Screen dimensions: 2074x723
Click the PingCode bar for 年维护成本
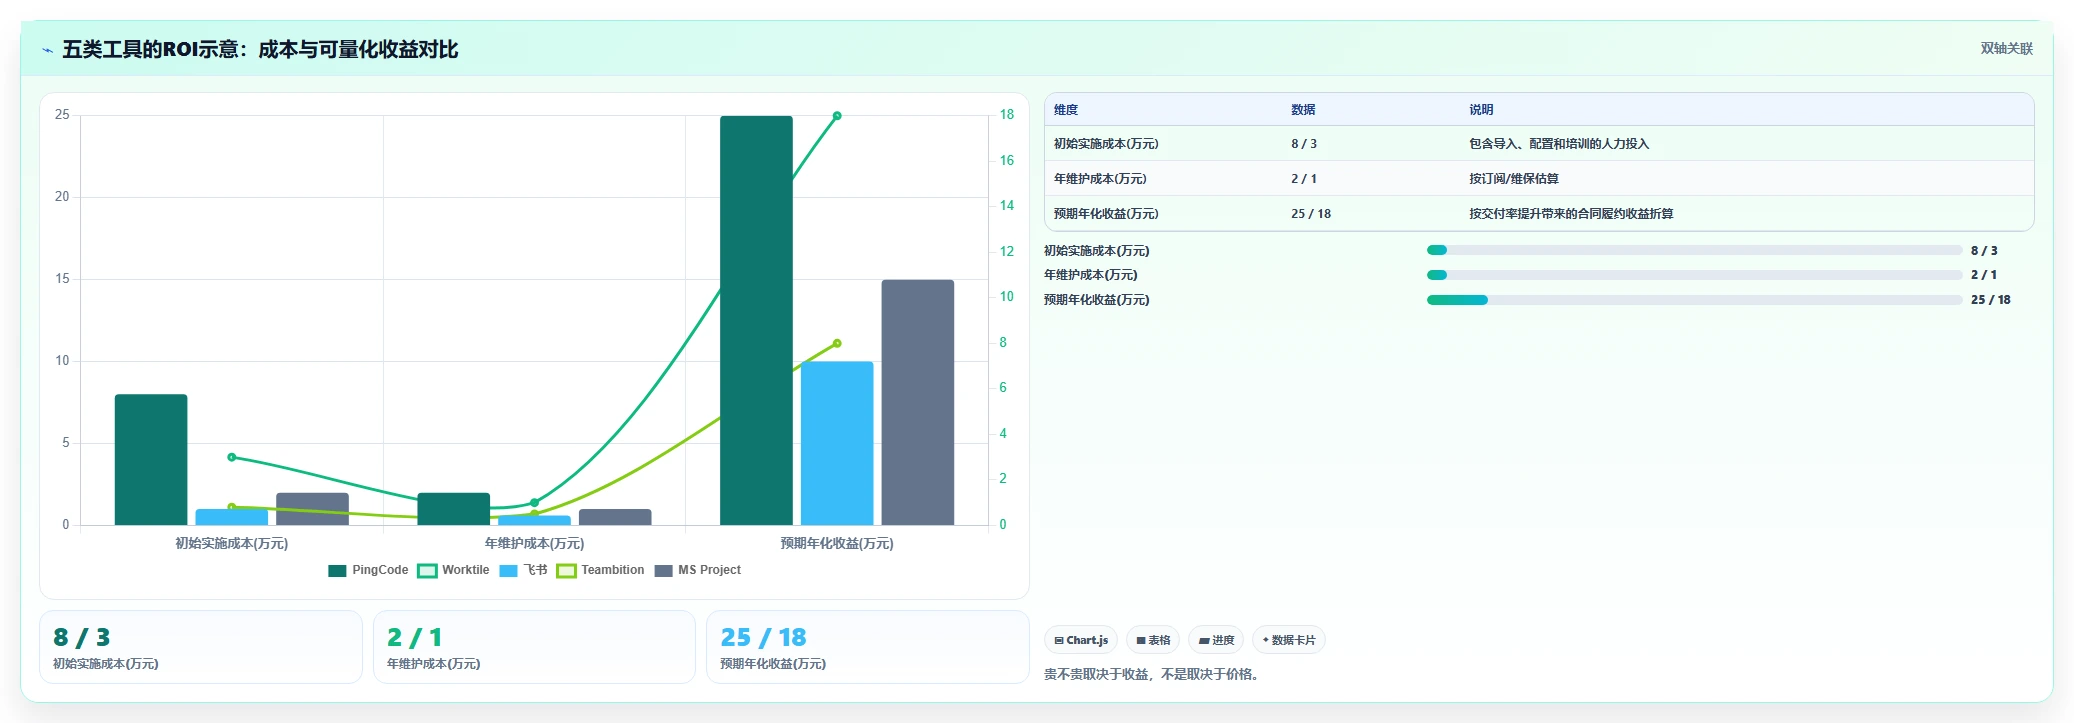(x=453, y=509)
